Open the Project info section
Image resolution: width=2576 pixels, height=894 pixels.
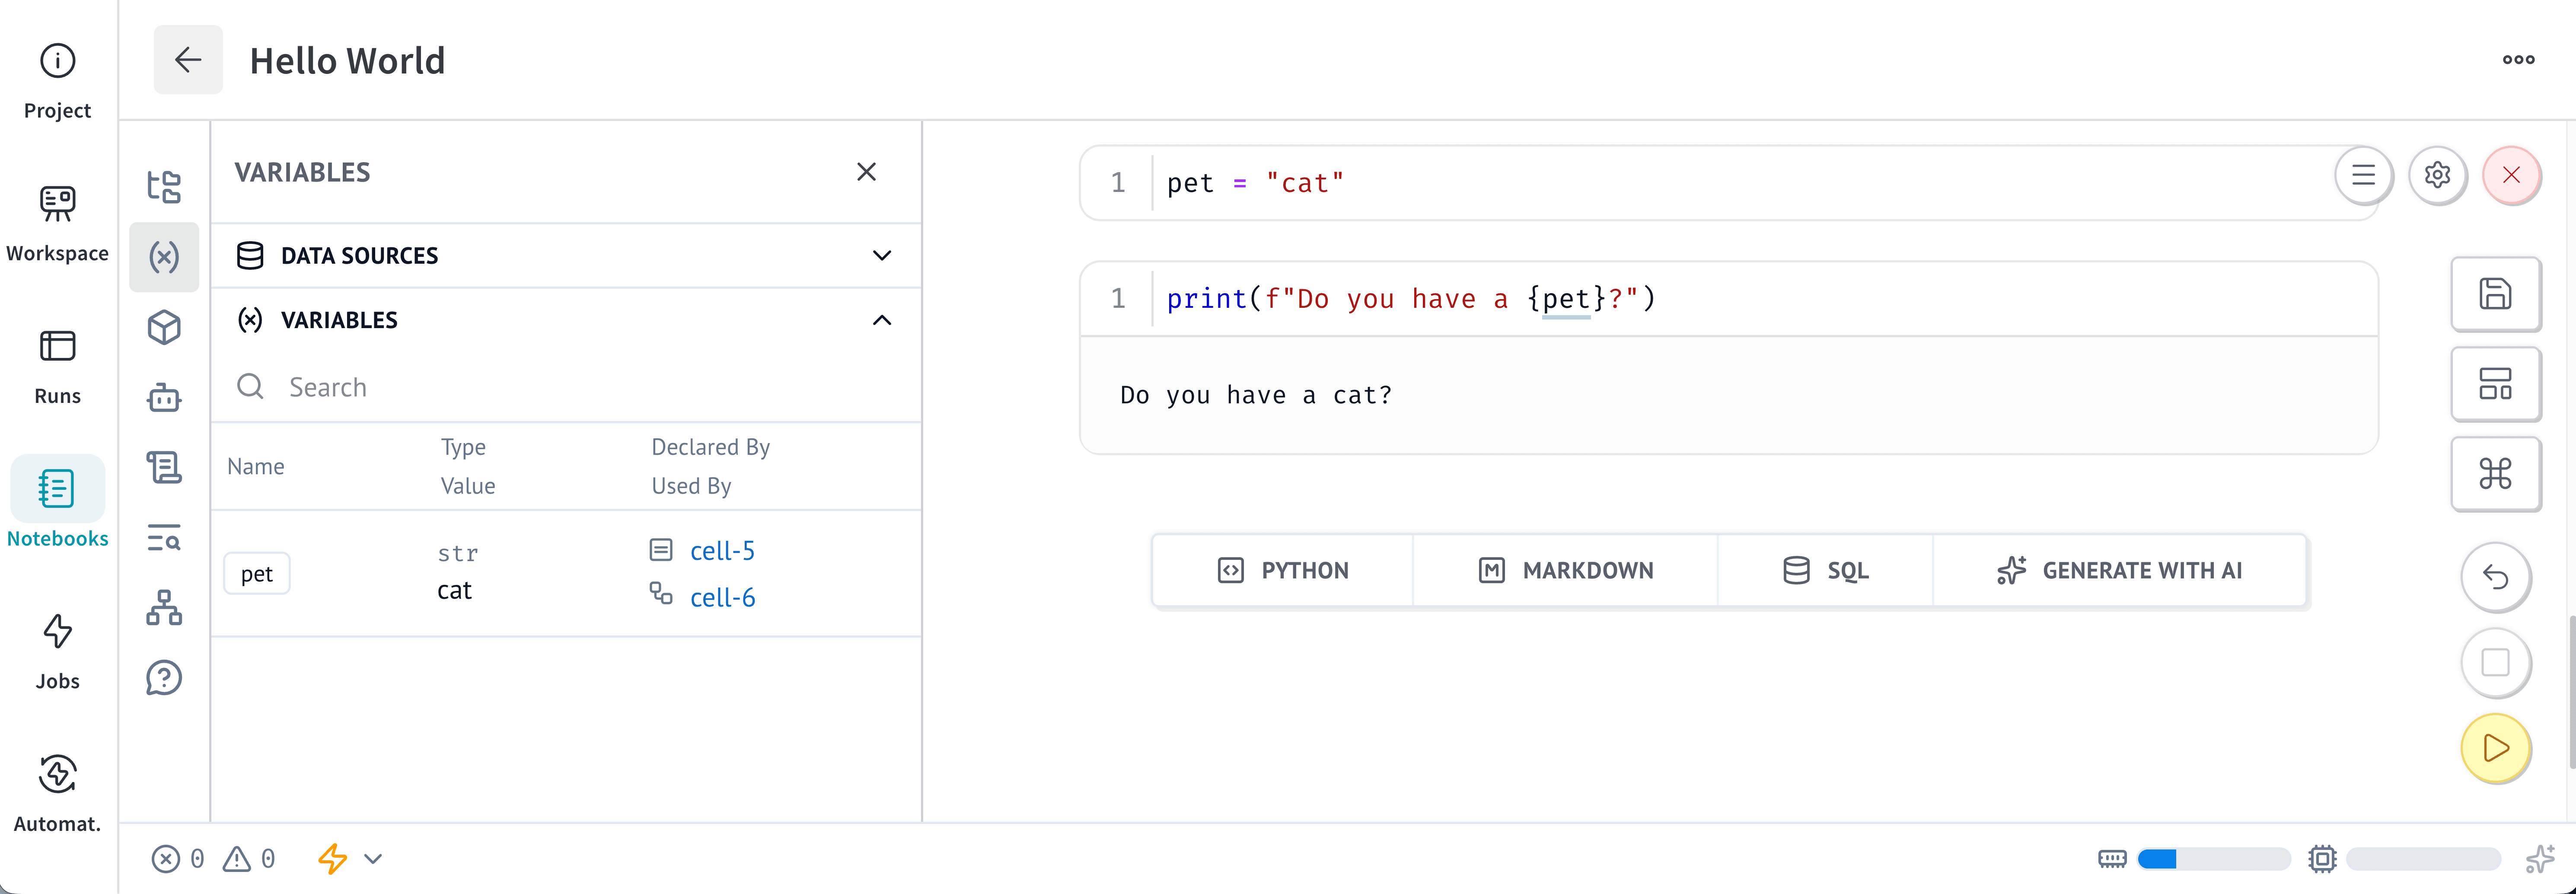(57, 80)
